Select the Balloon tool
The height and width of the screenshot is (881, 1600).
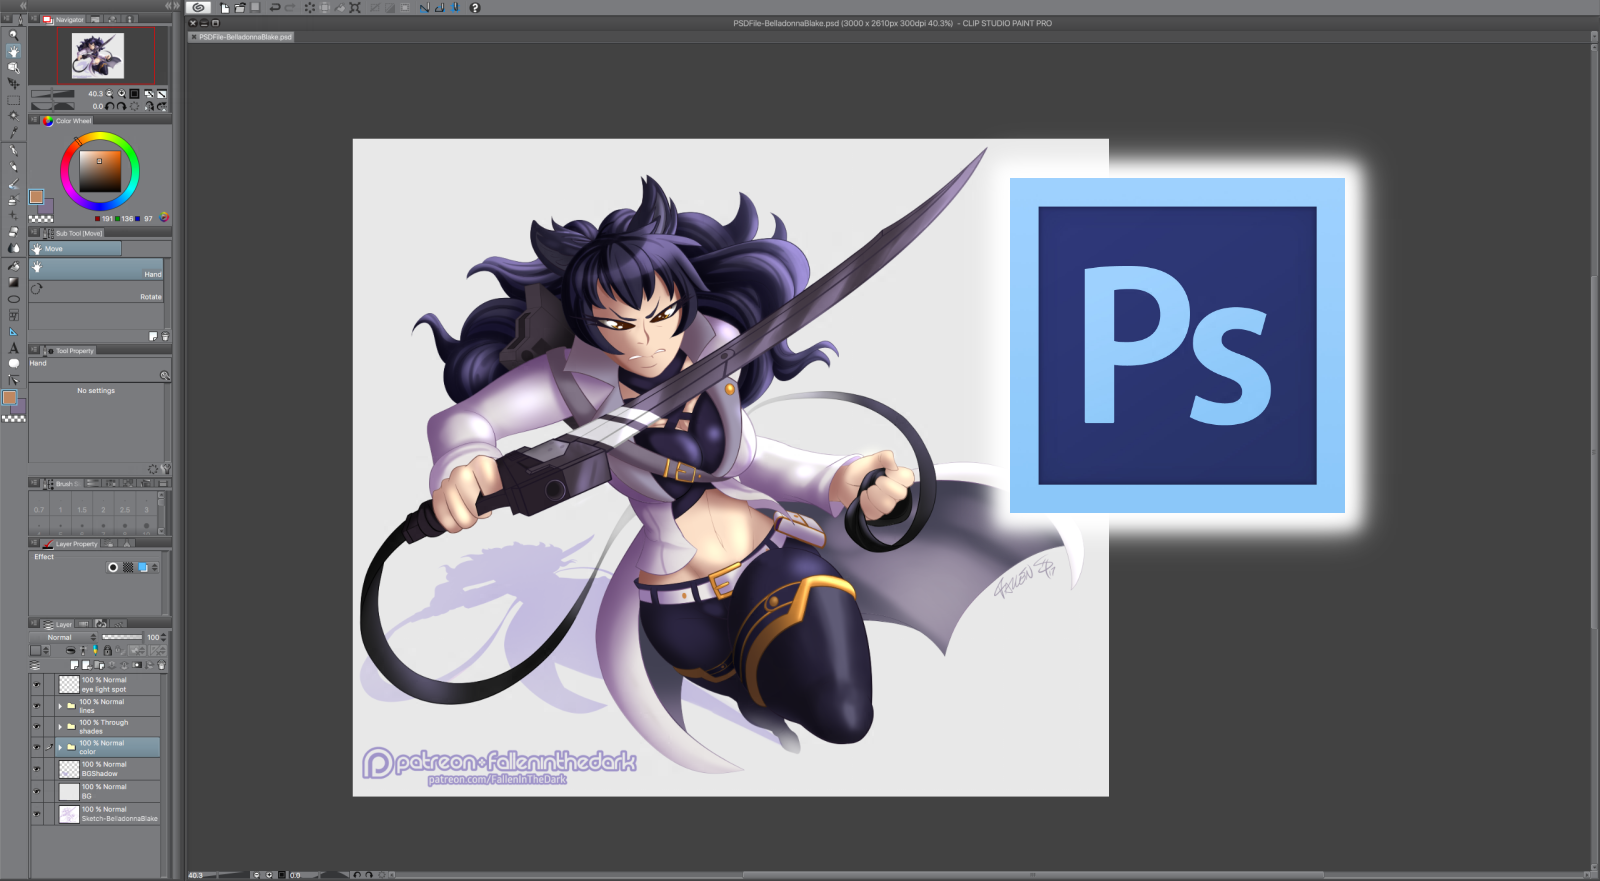(x=13, y=364)
